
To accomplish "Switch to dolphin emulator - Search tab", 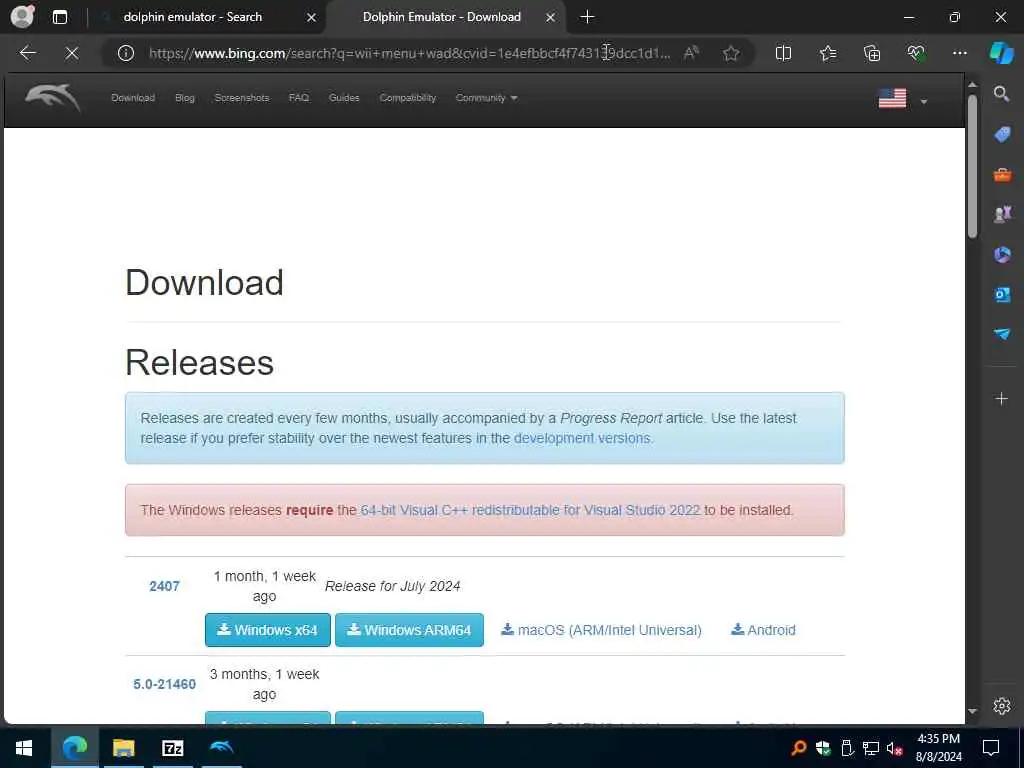I will click(204, 17).
